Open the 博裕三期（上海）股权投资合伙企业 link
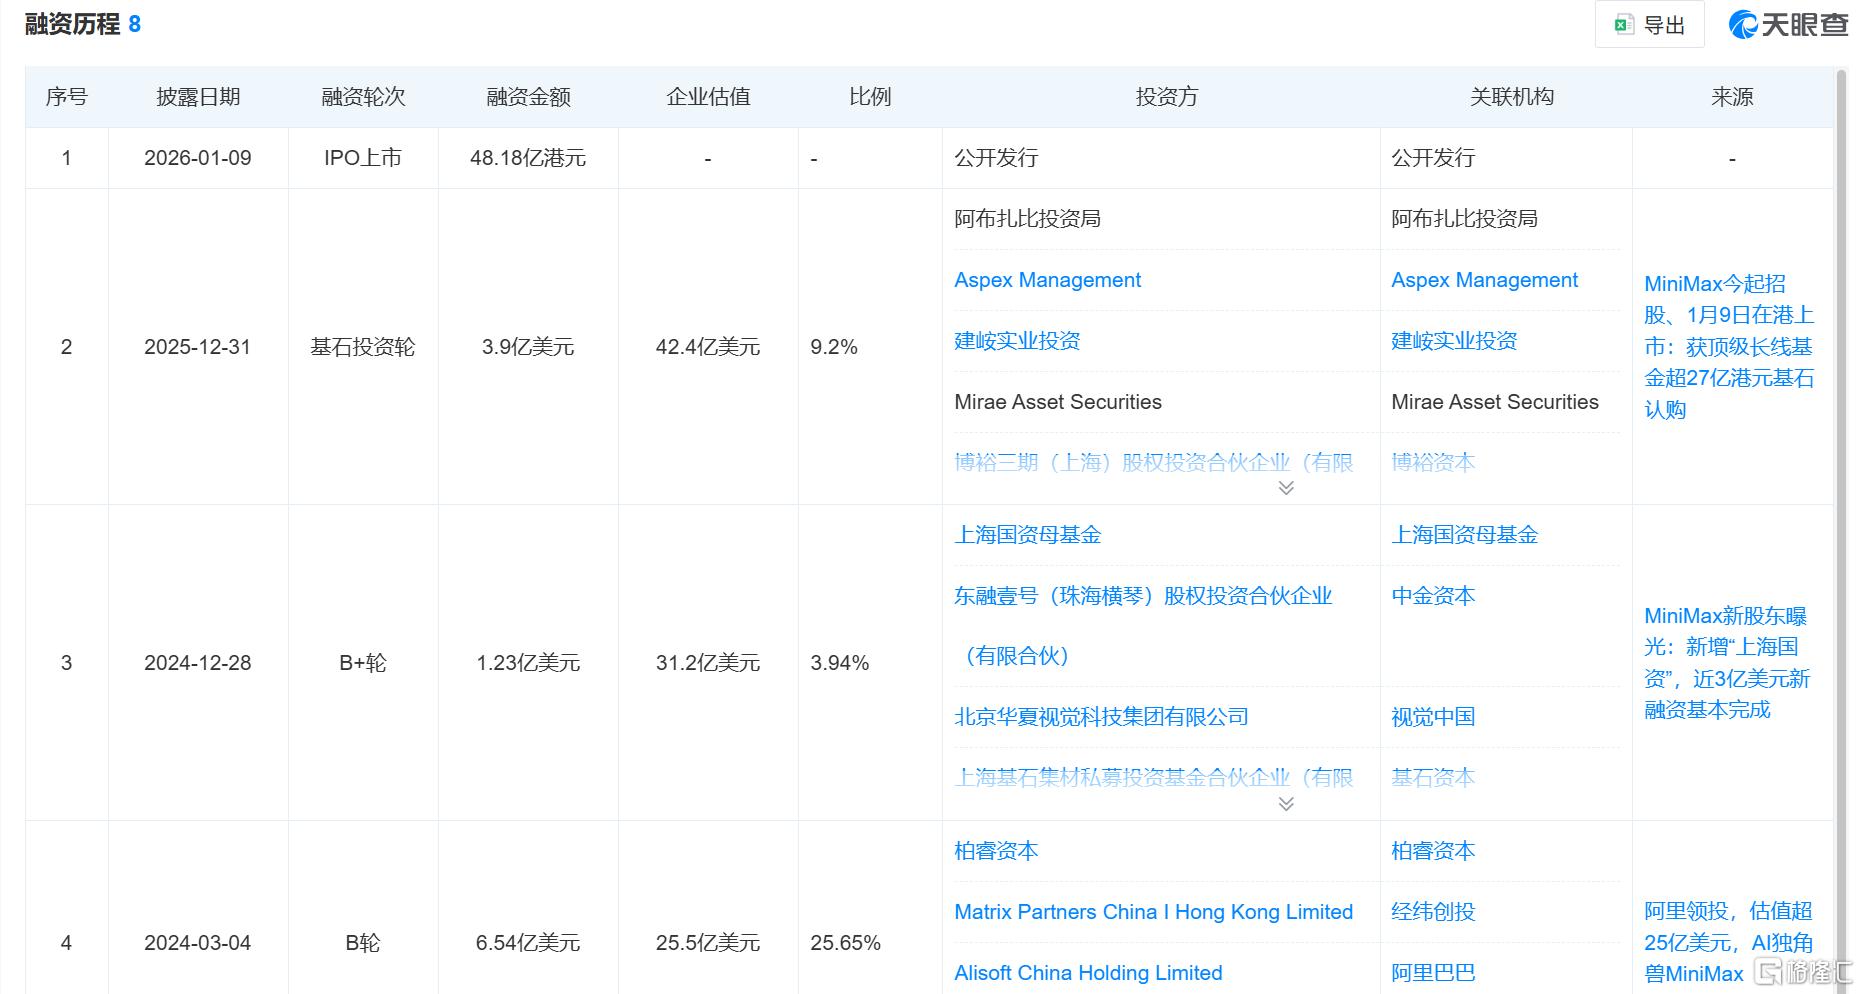 click(1153, 462)
